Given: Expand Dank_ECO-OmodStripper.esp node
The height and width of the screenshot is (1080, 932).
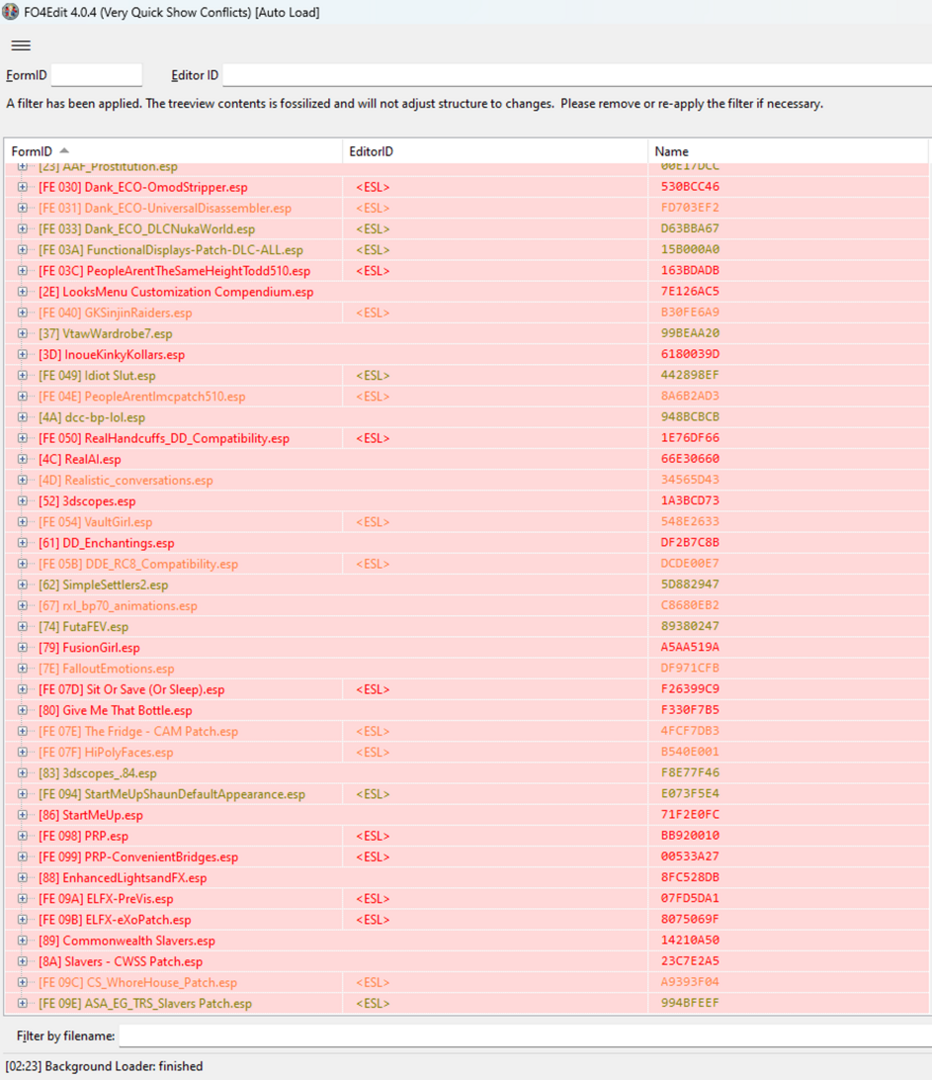Looking at the screenshot, I should click(x=23, y=187).
